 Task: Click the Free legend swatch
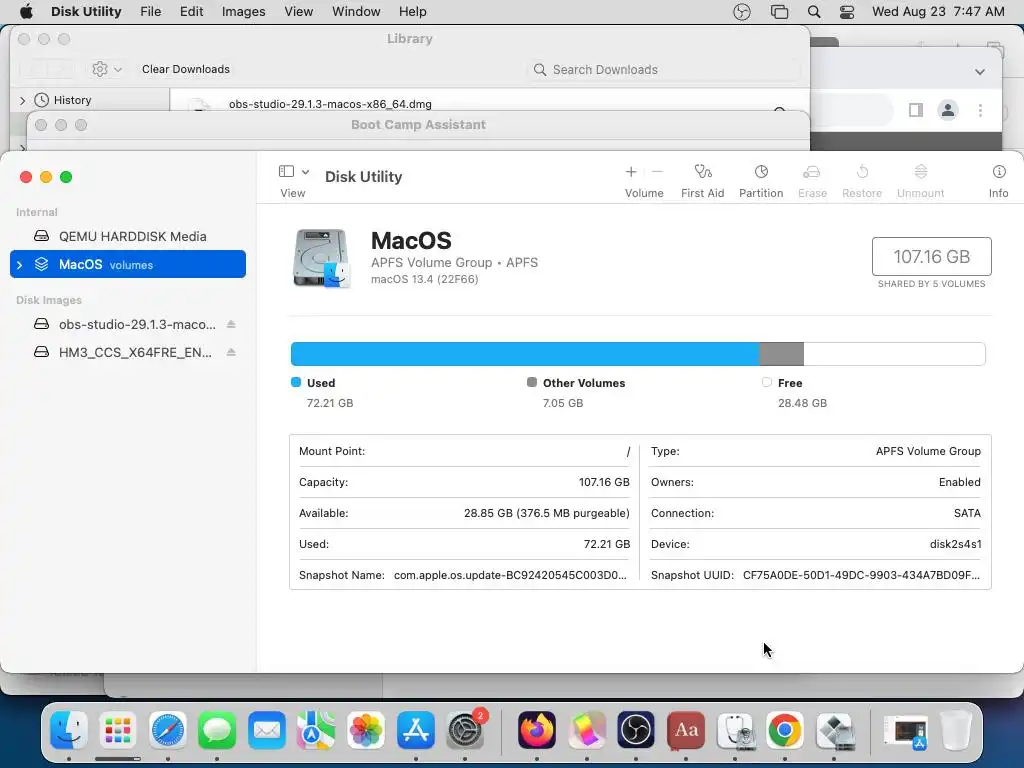pos(767,382)
